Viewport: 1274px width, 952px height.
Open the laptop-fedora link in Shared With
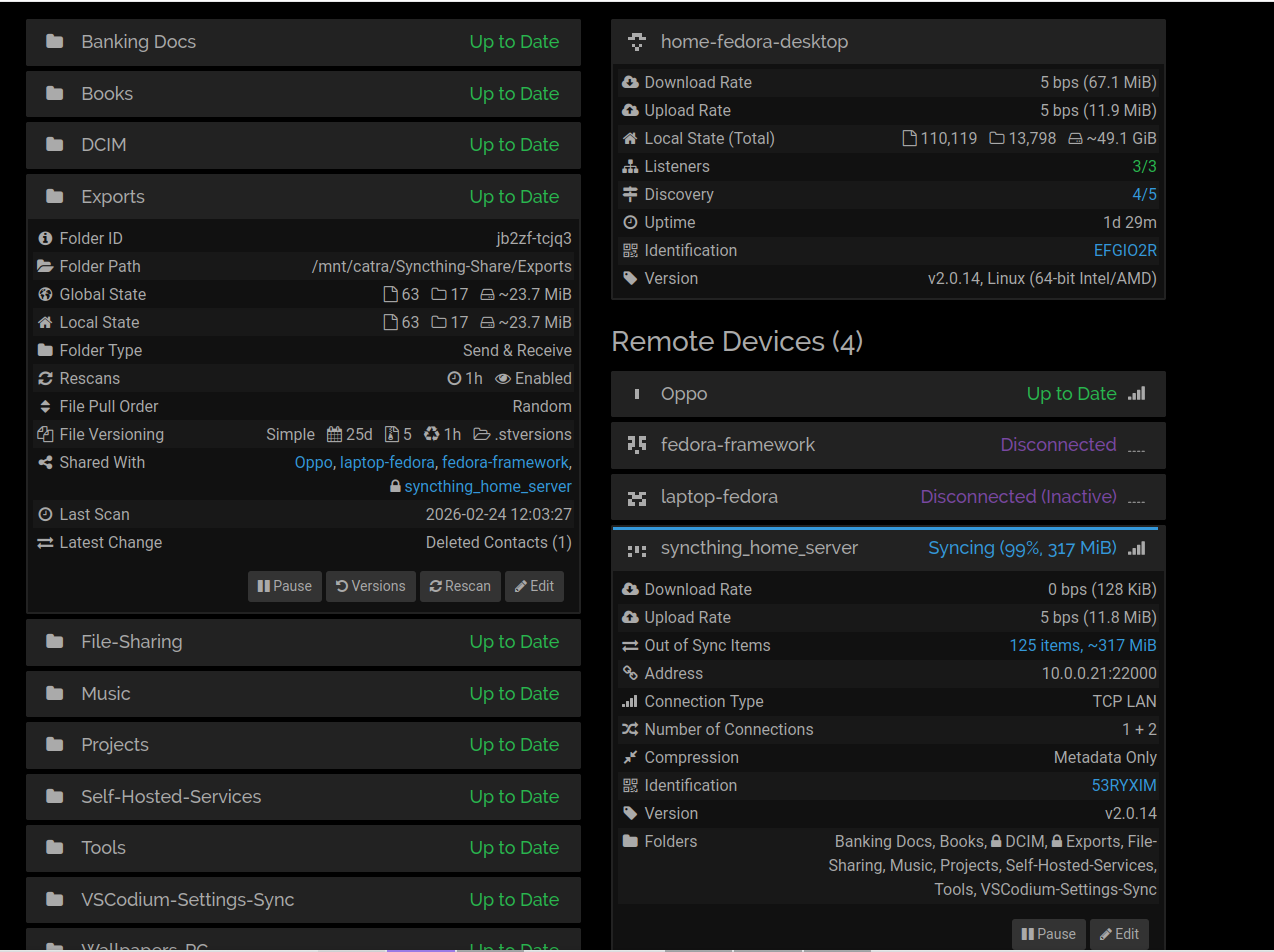387,463
